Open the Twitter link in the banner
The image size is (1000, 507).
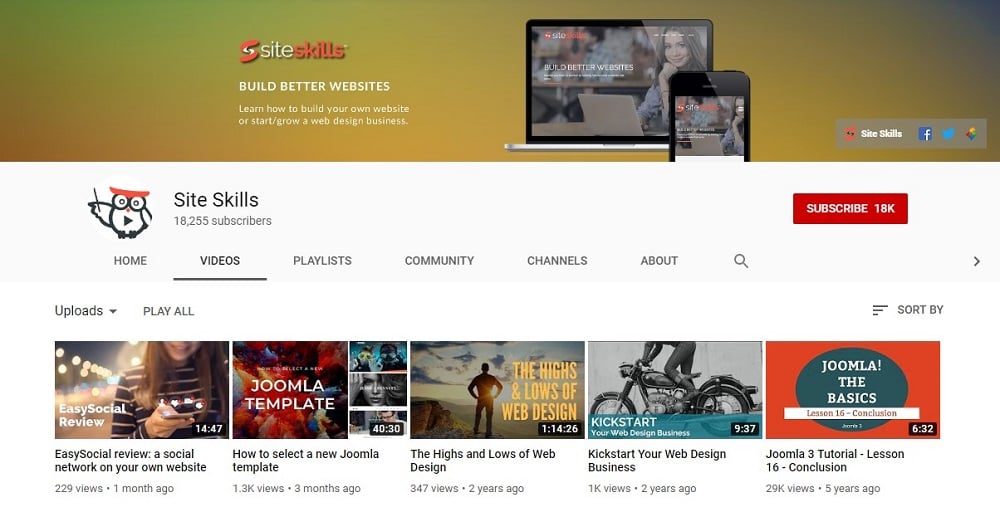948,134
